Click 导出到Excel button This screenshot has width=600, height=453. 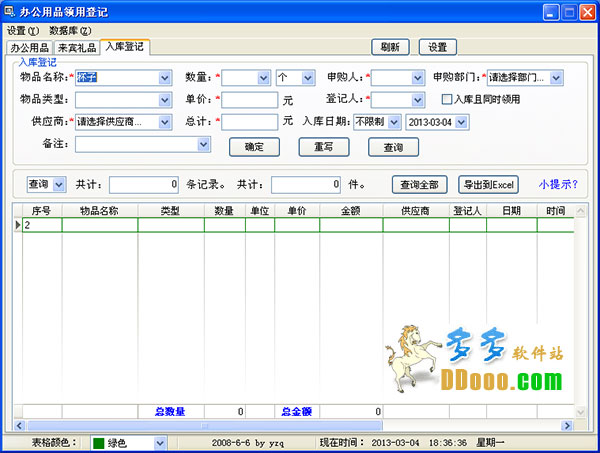tap(489, 185)
